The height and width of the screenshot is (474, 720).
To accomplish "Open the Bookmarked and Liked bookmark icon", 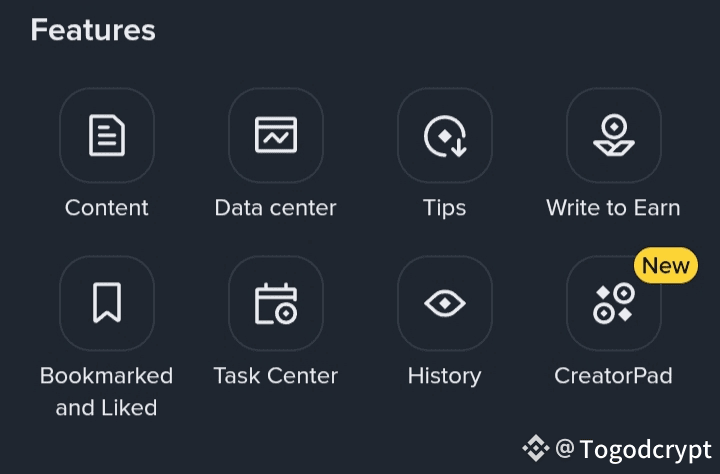I will click(106, 303).
